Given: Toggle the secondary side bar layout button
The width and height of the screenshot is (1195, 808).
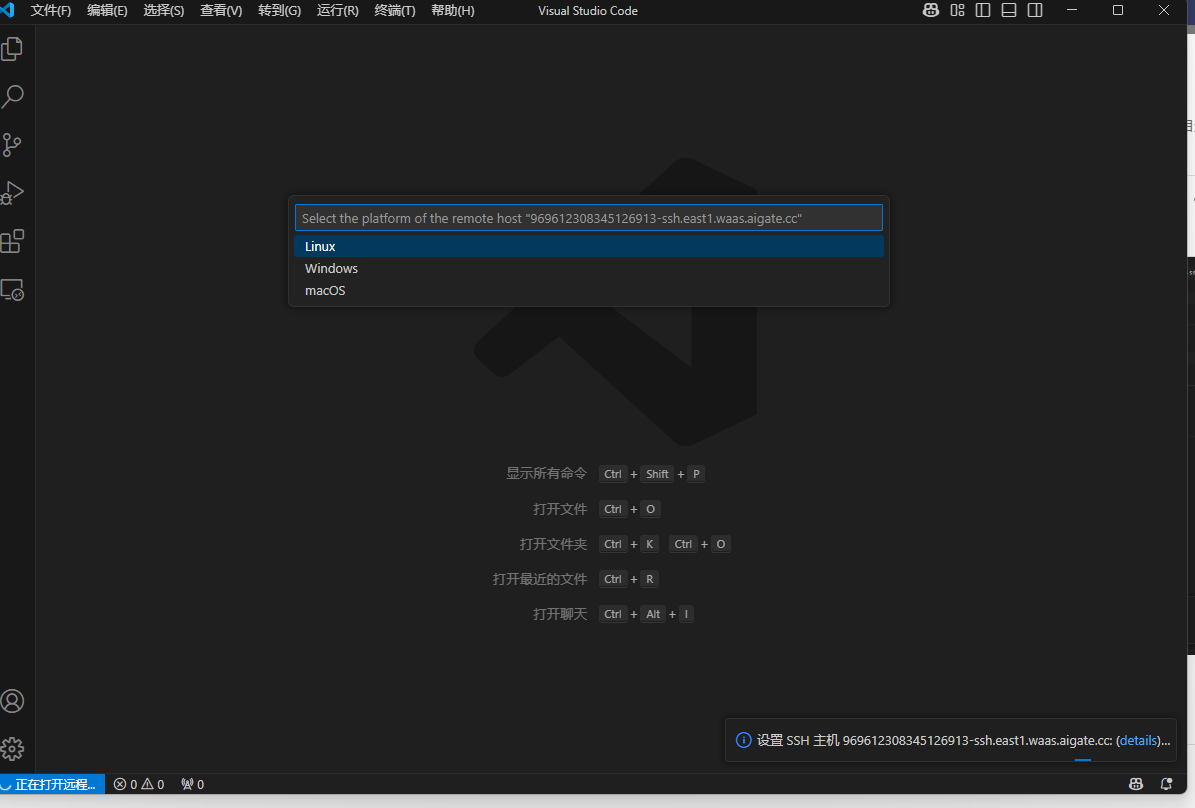Looking at the screenshot, I should point(1035,11).
